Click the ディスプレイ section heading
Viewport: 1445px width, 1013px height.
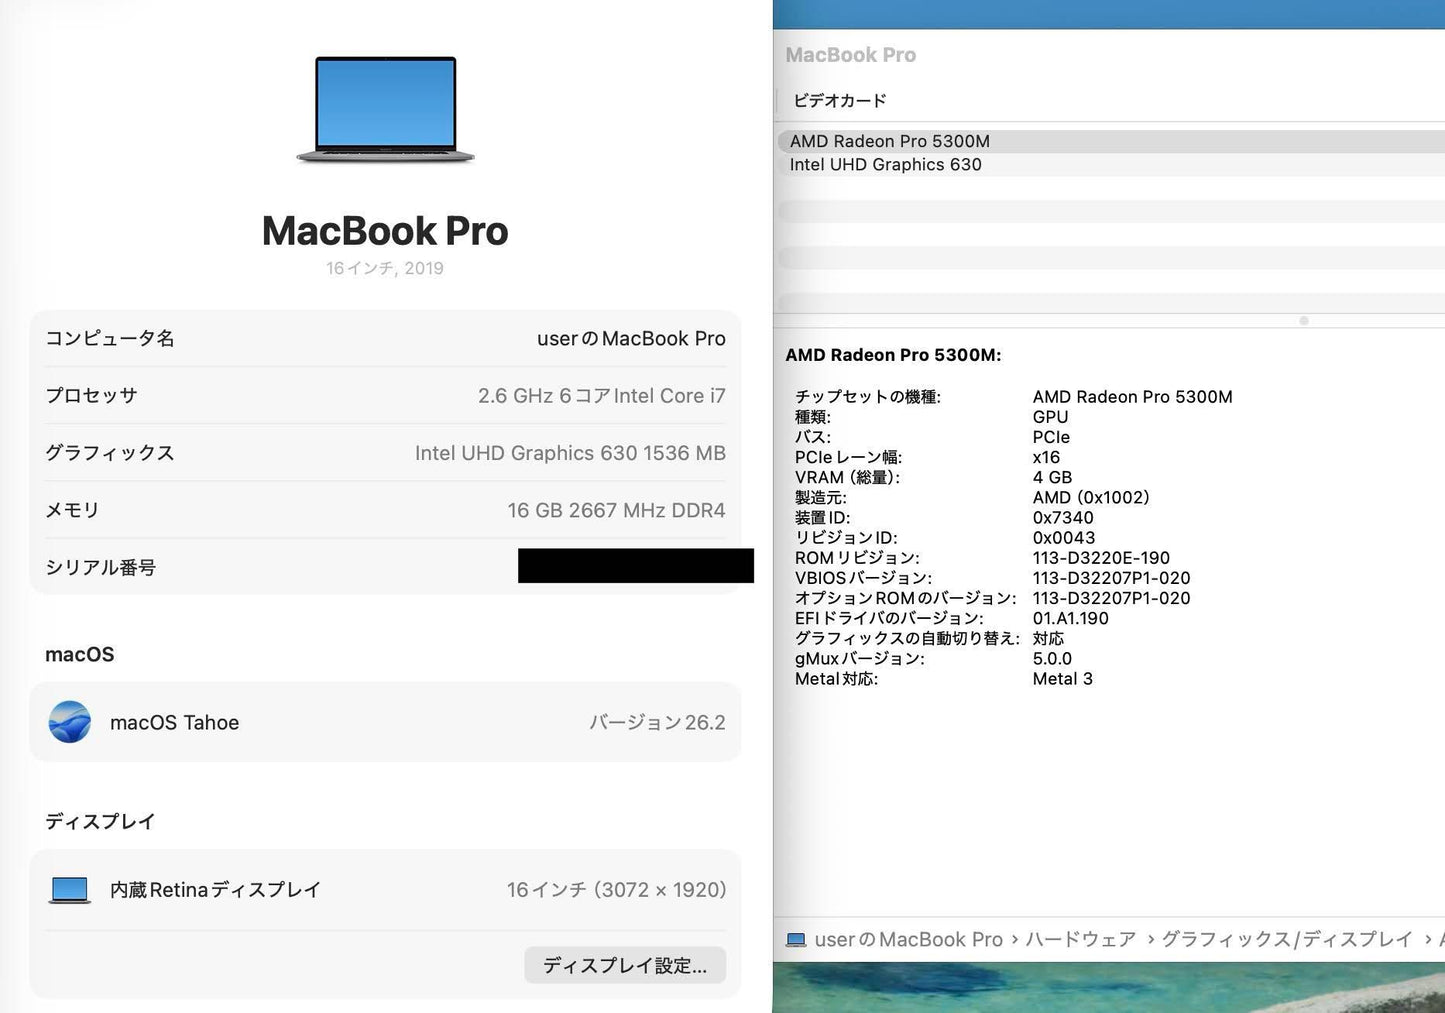pos(100,821)
